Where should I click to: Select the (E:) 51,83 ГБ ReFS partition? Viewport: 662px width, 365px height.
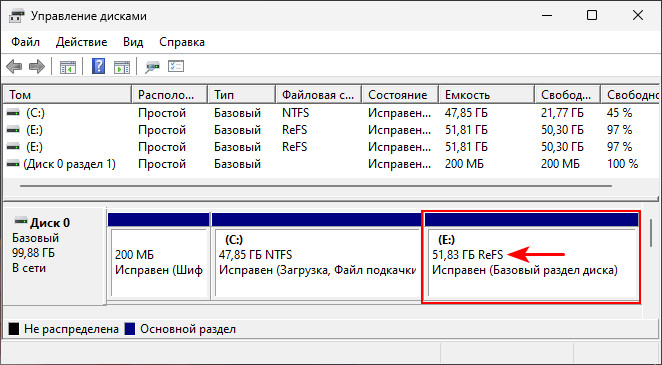pos(531,257)
